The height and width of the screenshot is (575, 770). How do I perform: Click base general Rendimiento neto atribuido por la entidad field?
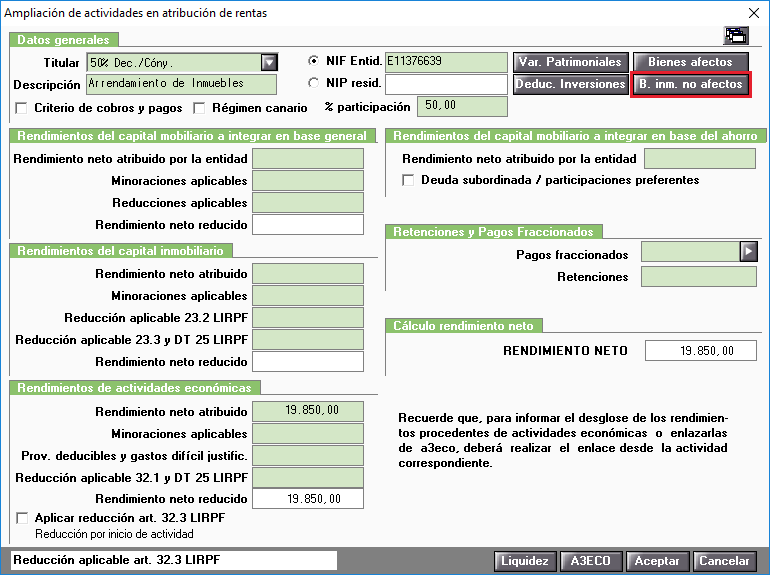click(308, 159)
